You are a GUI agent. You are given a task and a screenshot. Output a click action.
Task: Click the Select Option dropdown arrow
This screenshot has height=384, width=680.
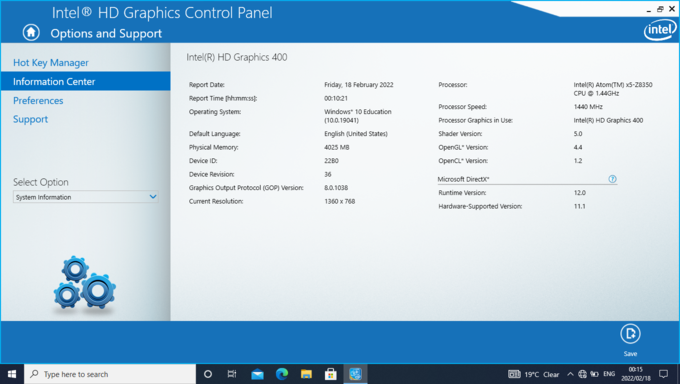(153, 197)
